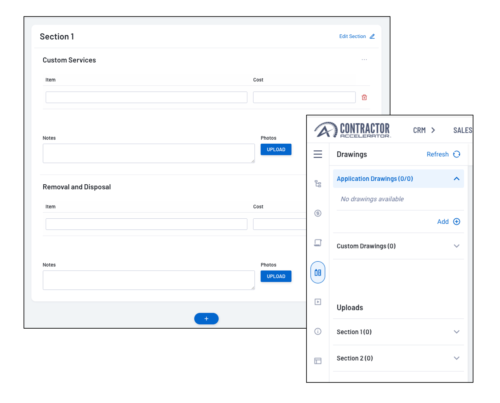The image size is (500, 403).
Task: Click Custom Services Notes text area
Action: [x=149, y=153]
